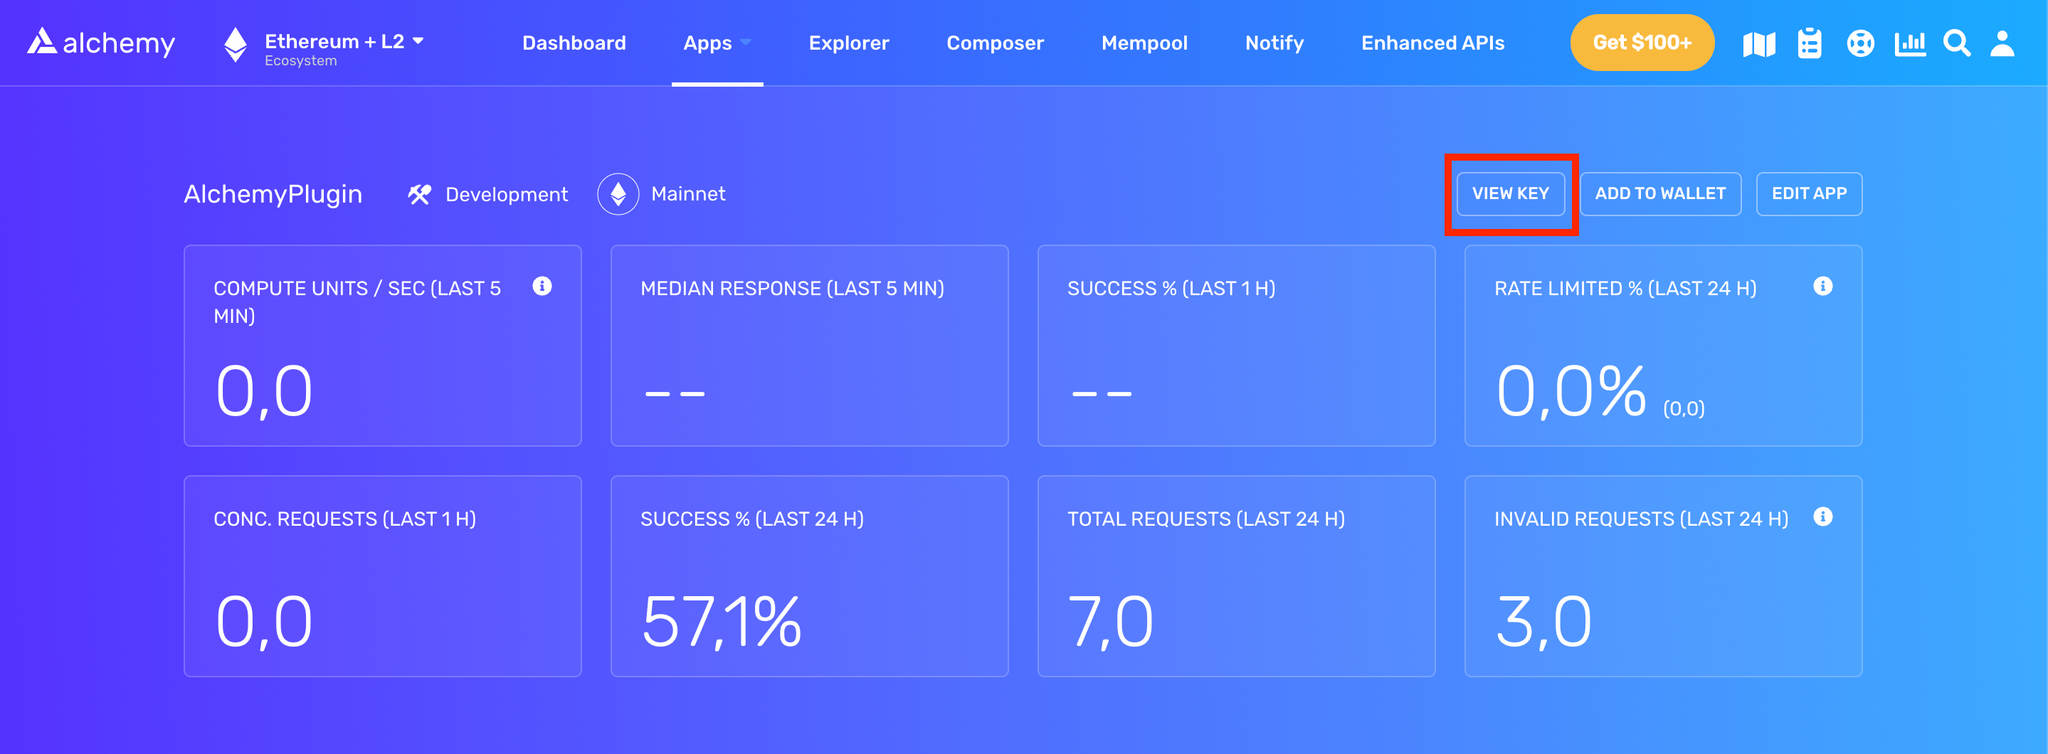2048x754 pixels.
Task: Open the Mempool page
Action: [x=1144, y=43]
